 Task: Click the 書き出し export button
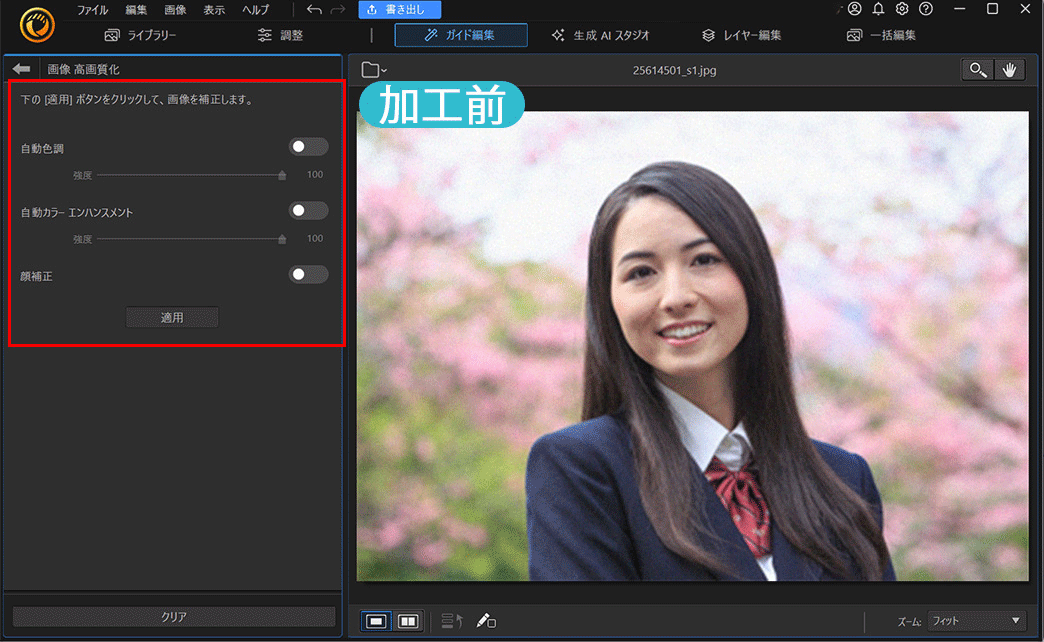399,9
